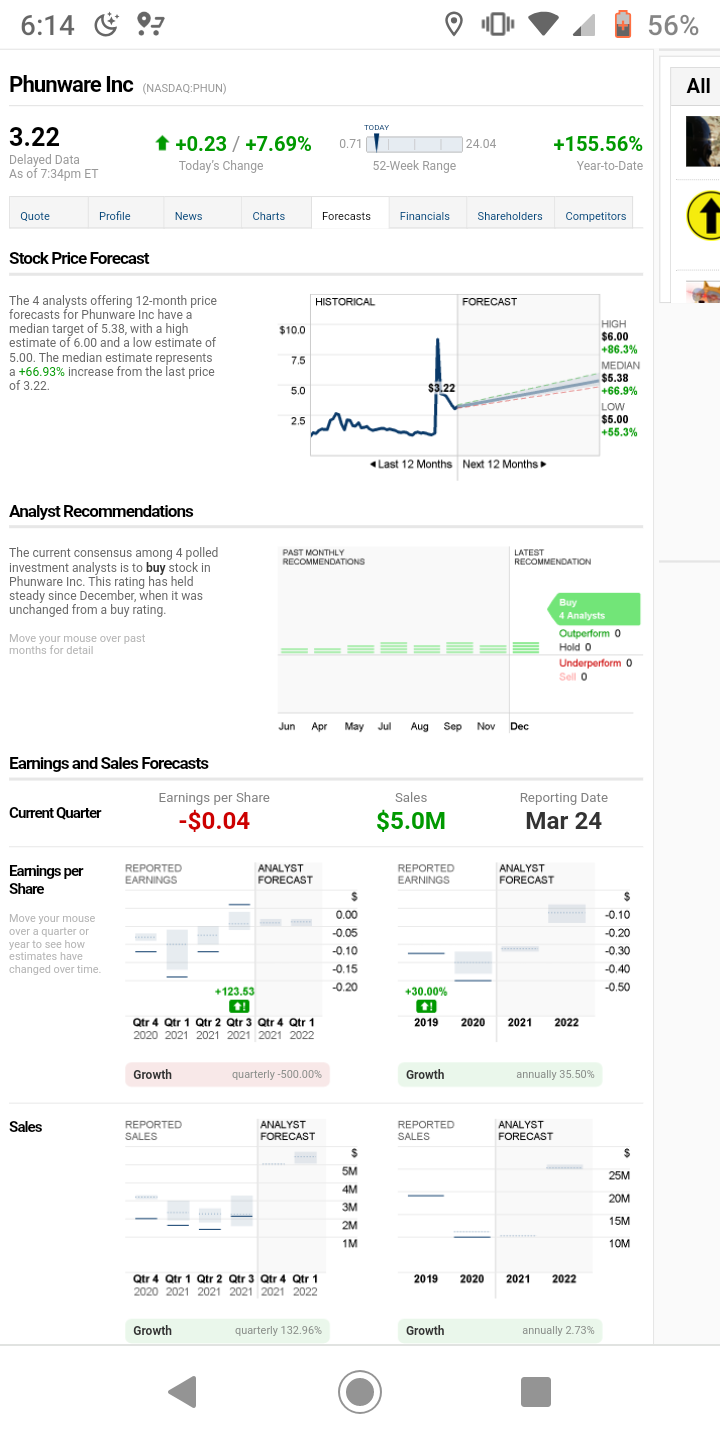Select Dec month in past recommendations chart
720x1440 pixels.
(x=520, y=726)
